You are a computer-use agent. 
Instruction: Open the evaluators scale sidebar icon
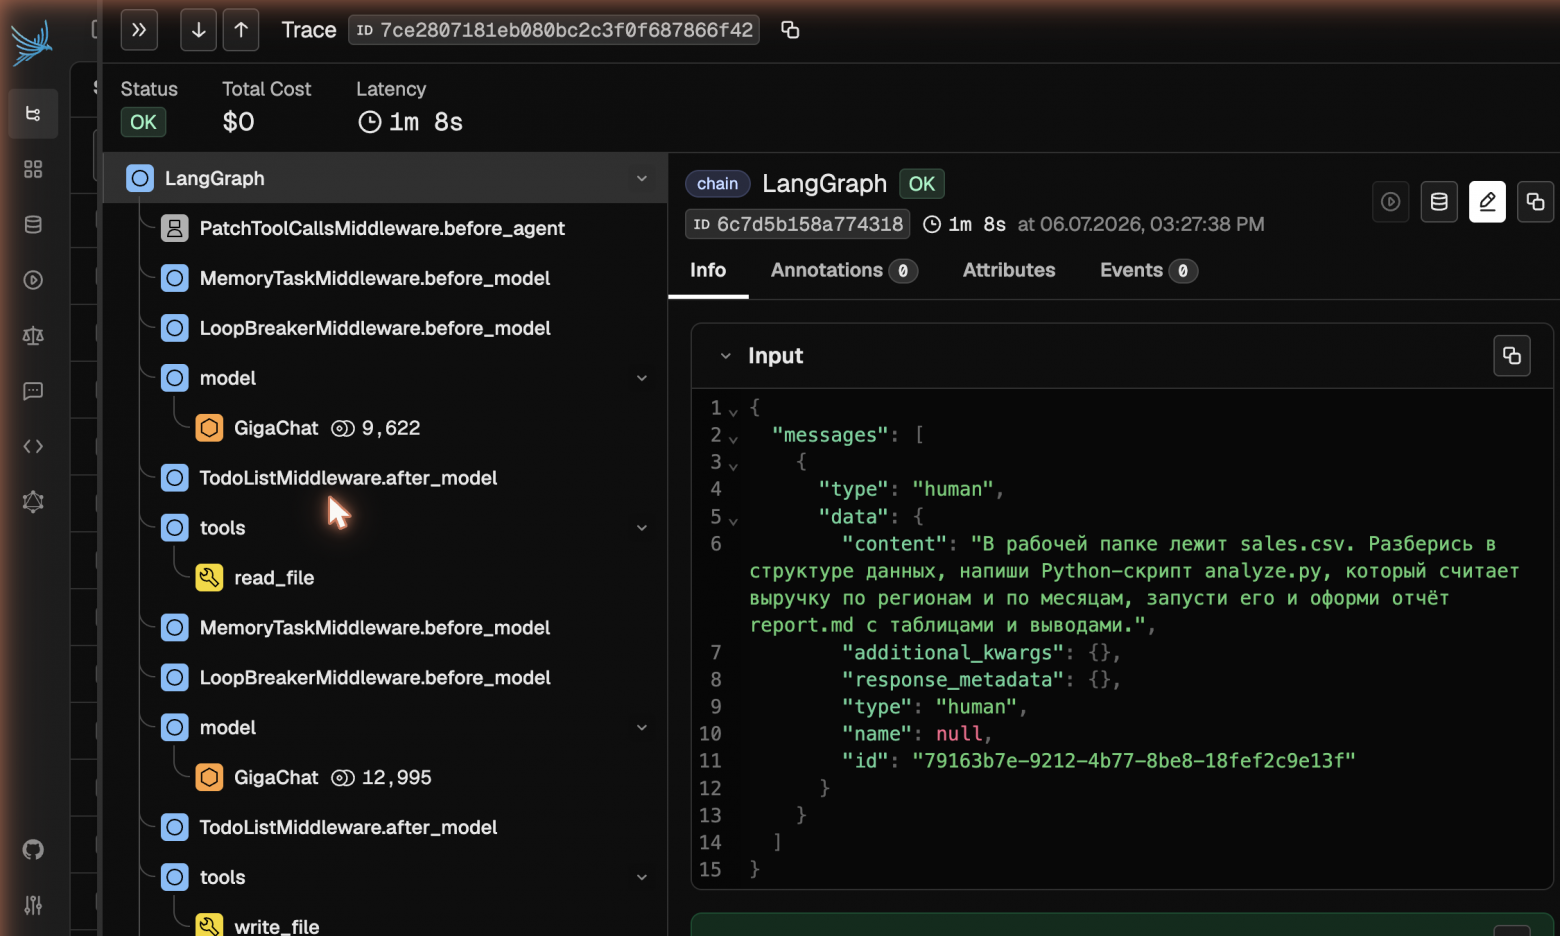[x=33, y=336]
